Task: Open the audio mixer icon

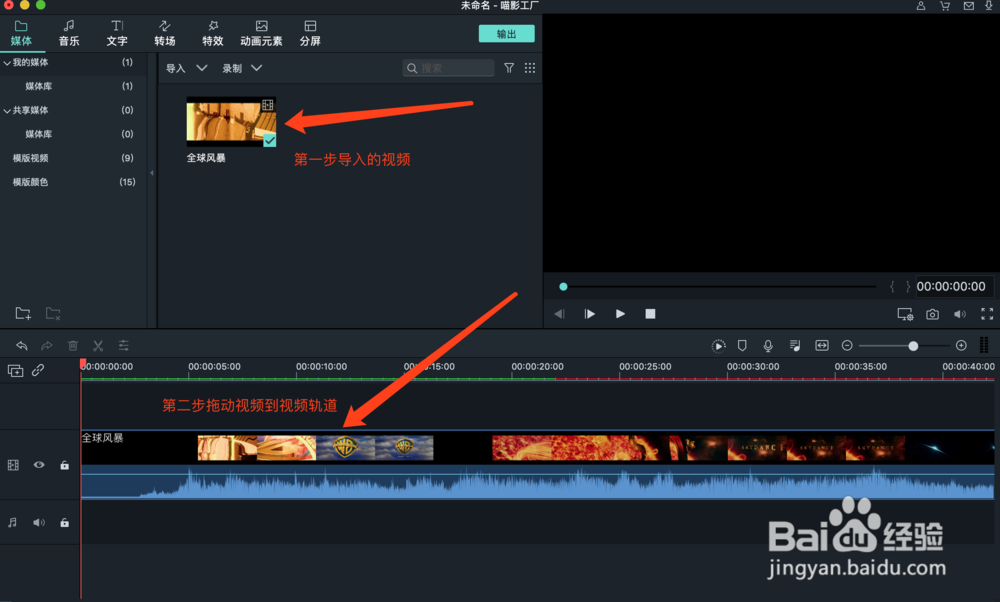Action: click(795, 346)
